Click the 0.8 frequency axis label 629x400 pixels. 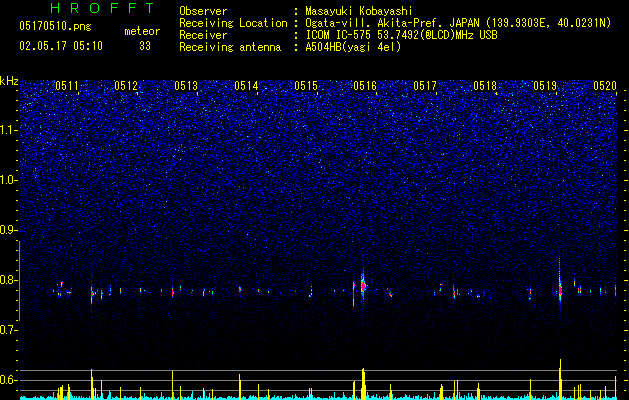tap(9, 280)
